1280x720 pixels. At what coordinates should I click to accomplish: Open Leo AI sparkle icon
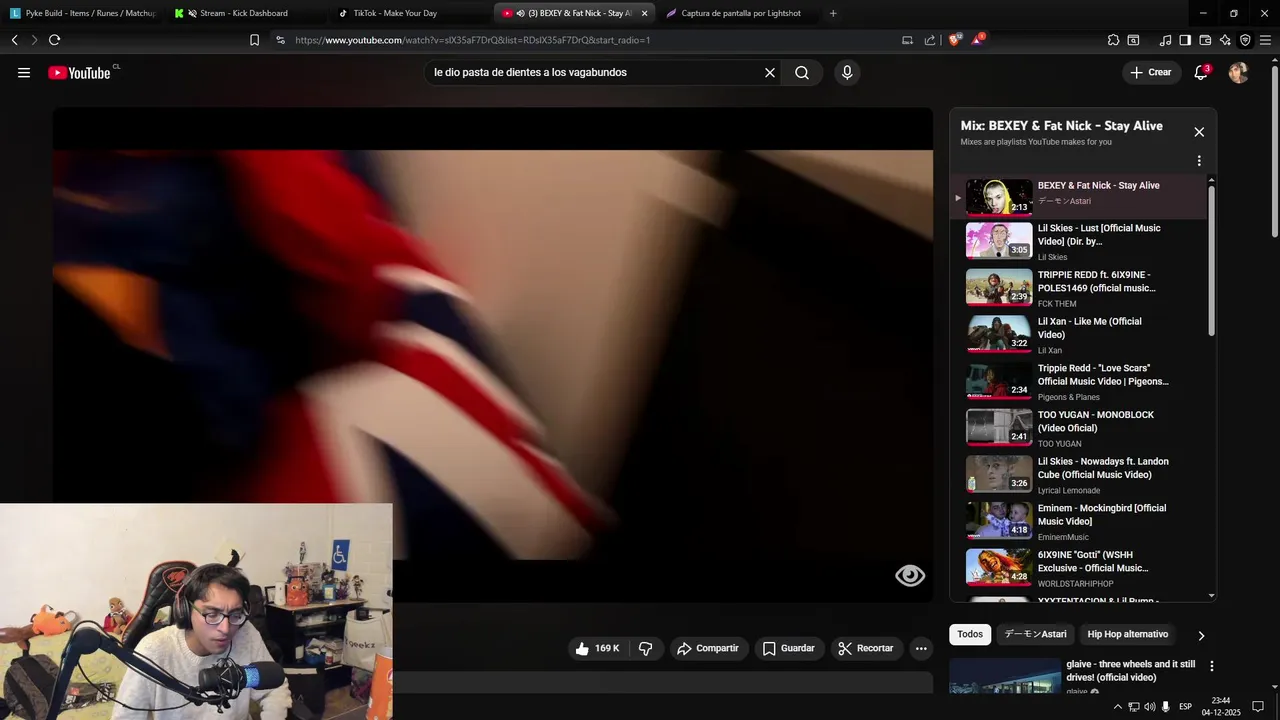point(1225,40)
